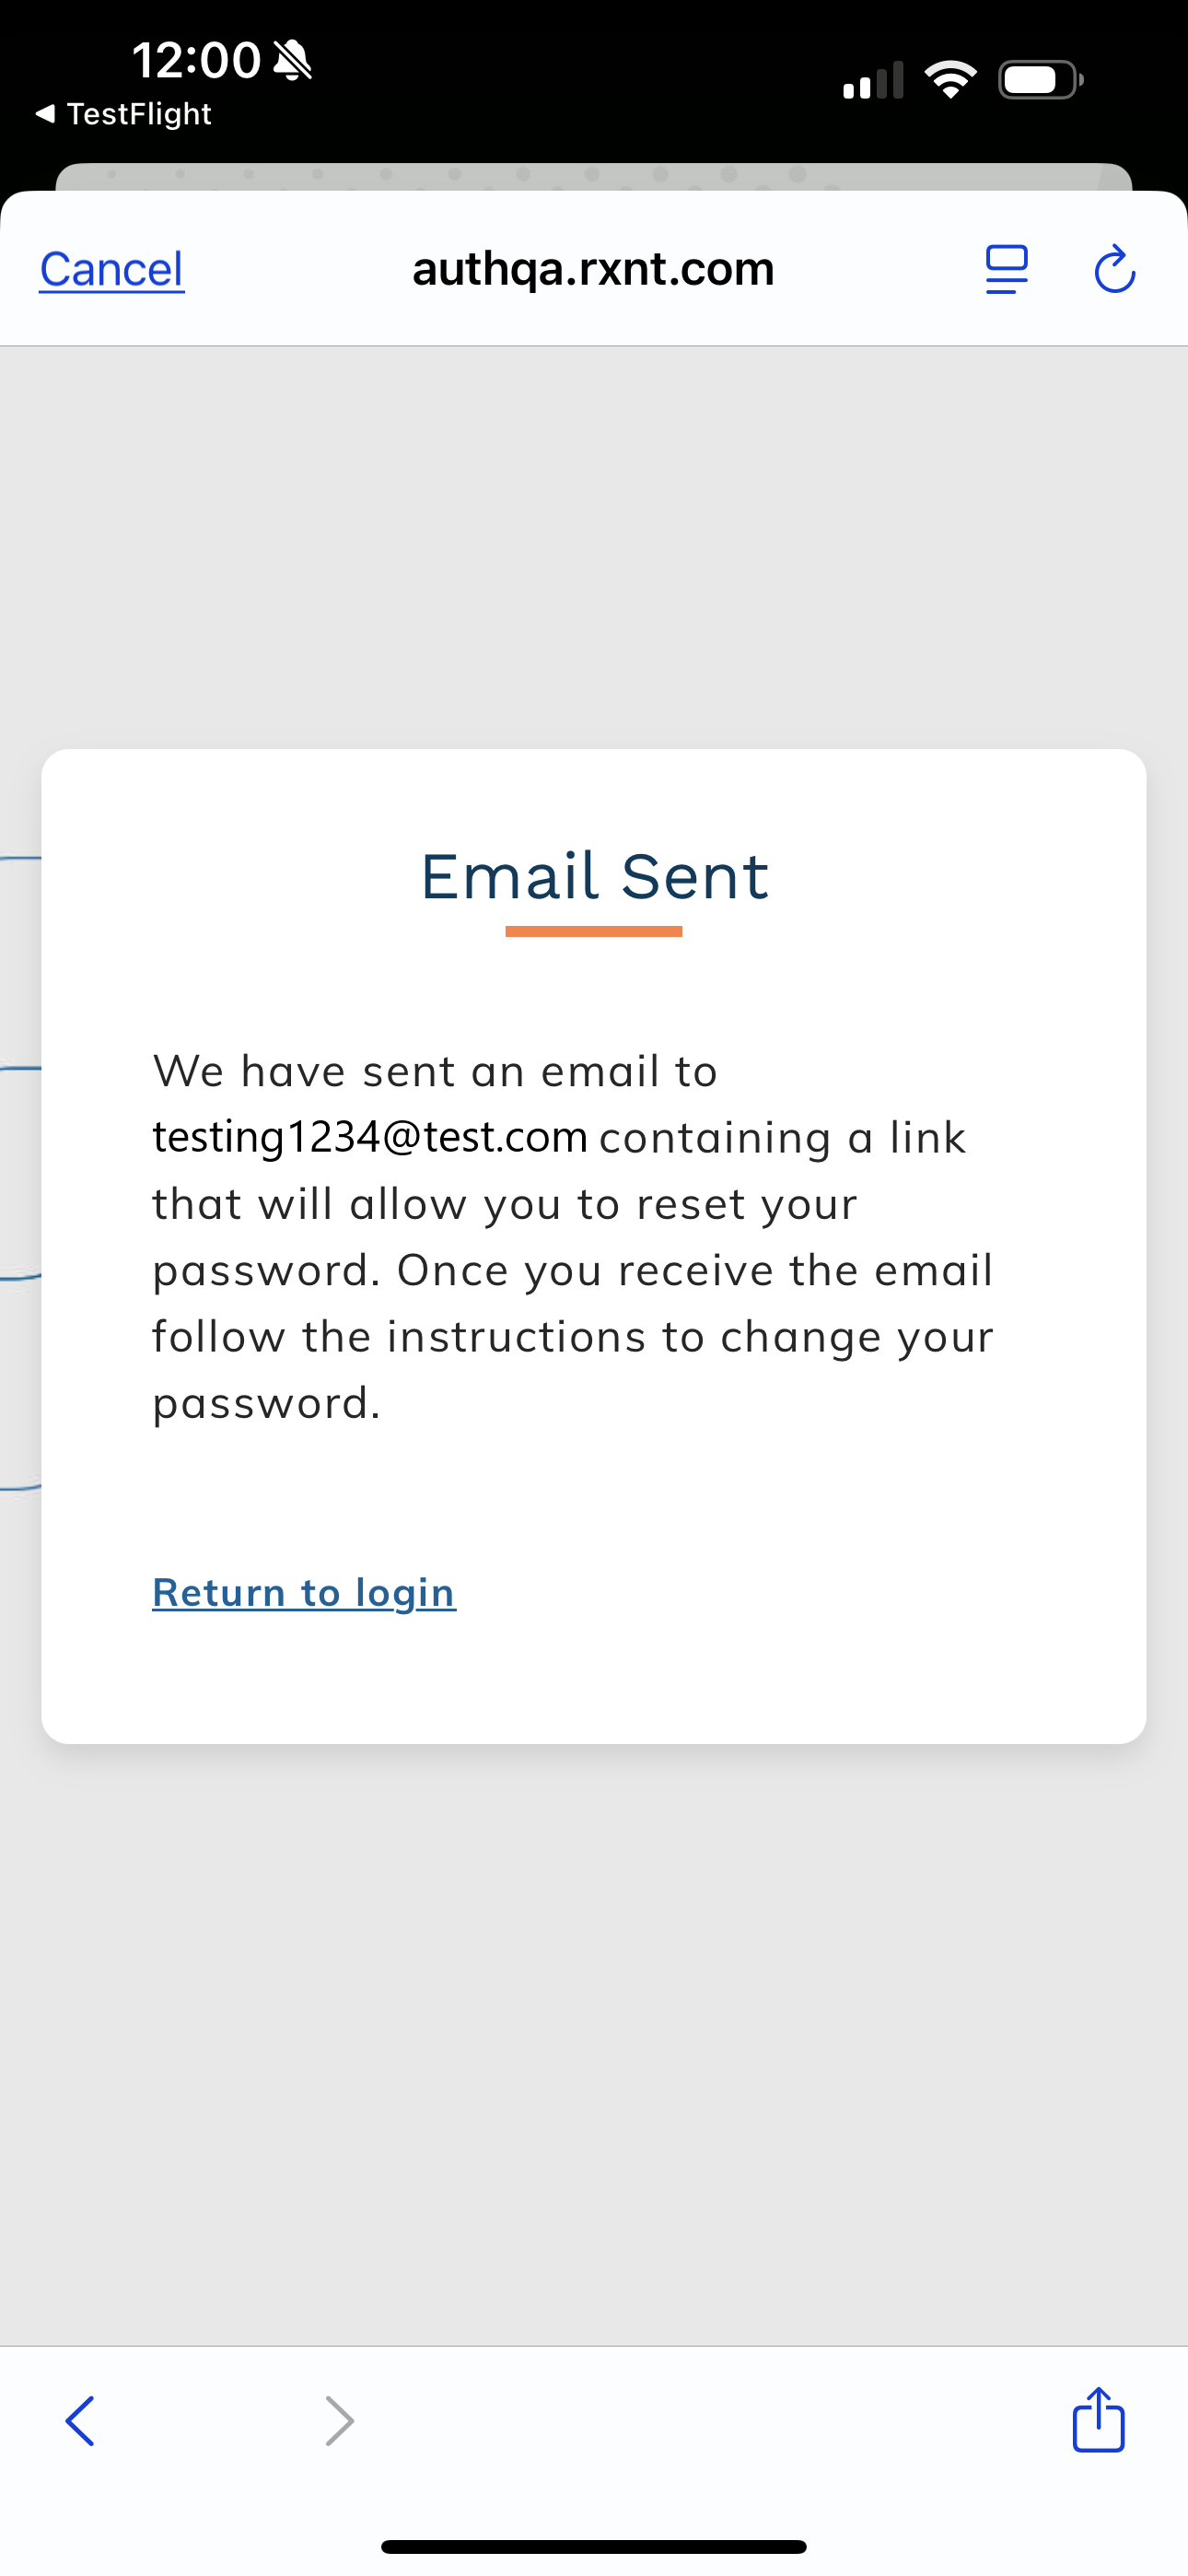
Task: Tap the background card behind the sheet
Action: [594, 176]
